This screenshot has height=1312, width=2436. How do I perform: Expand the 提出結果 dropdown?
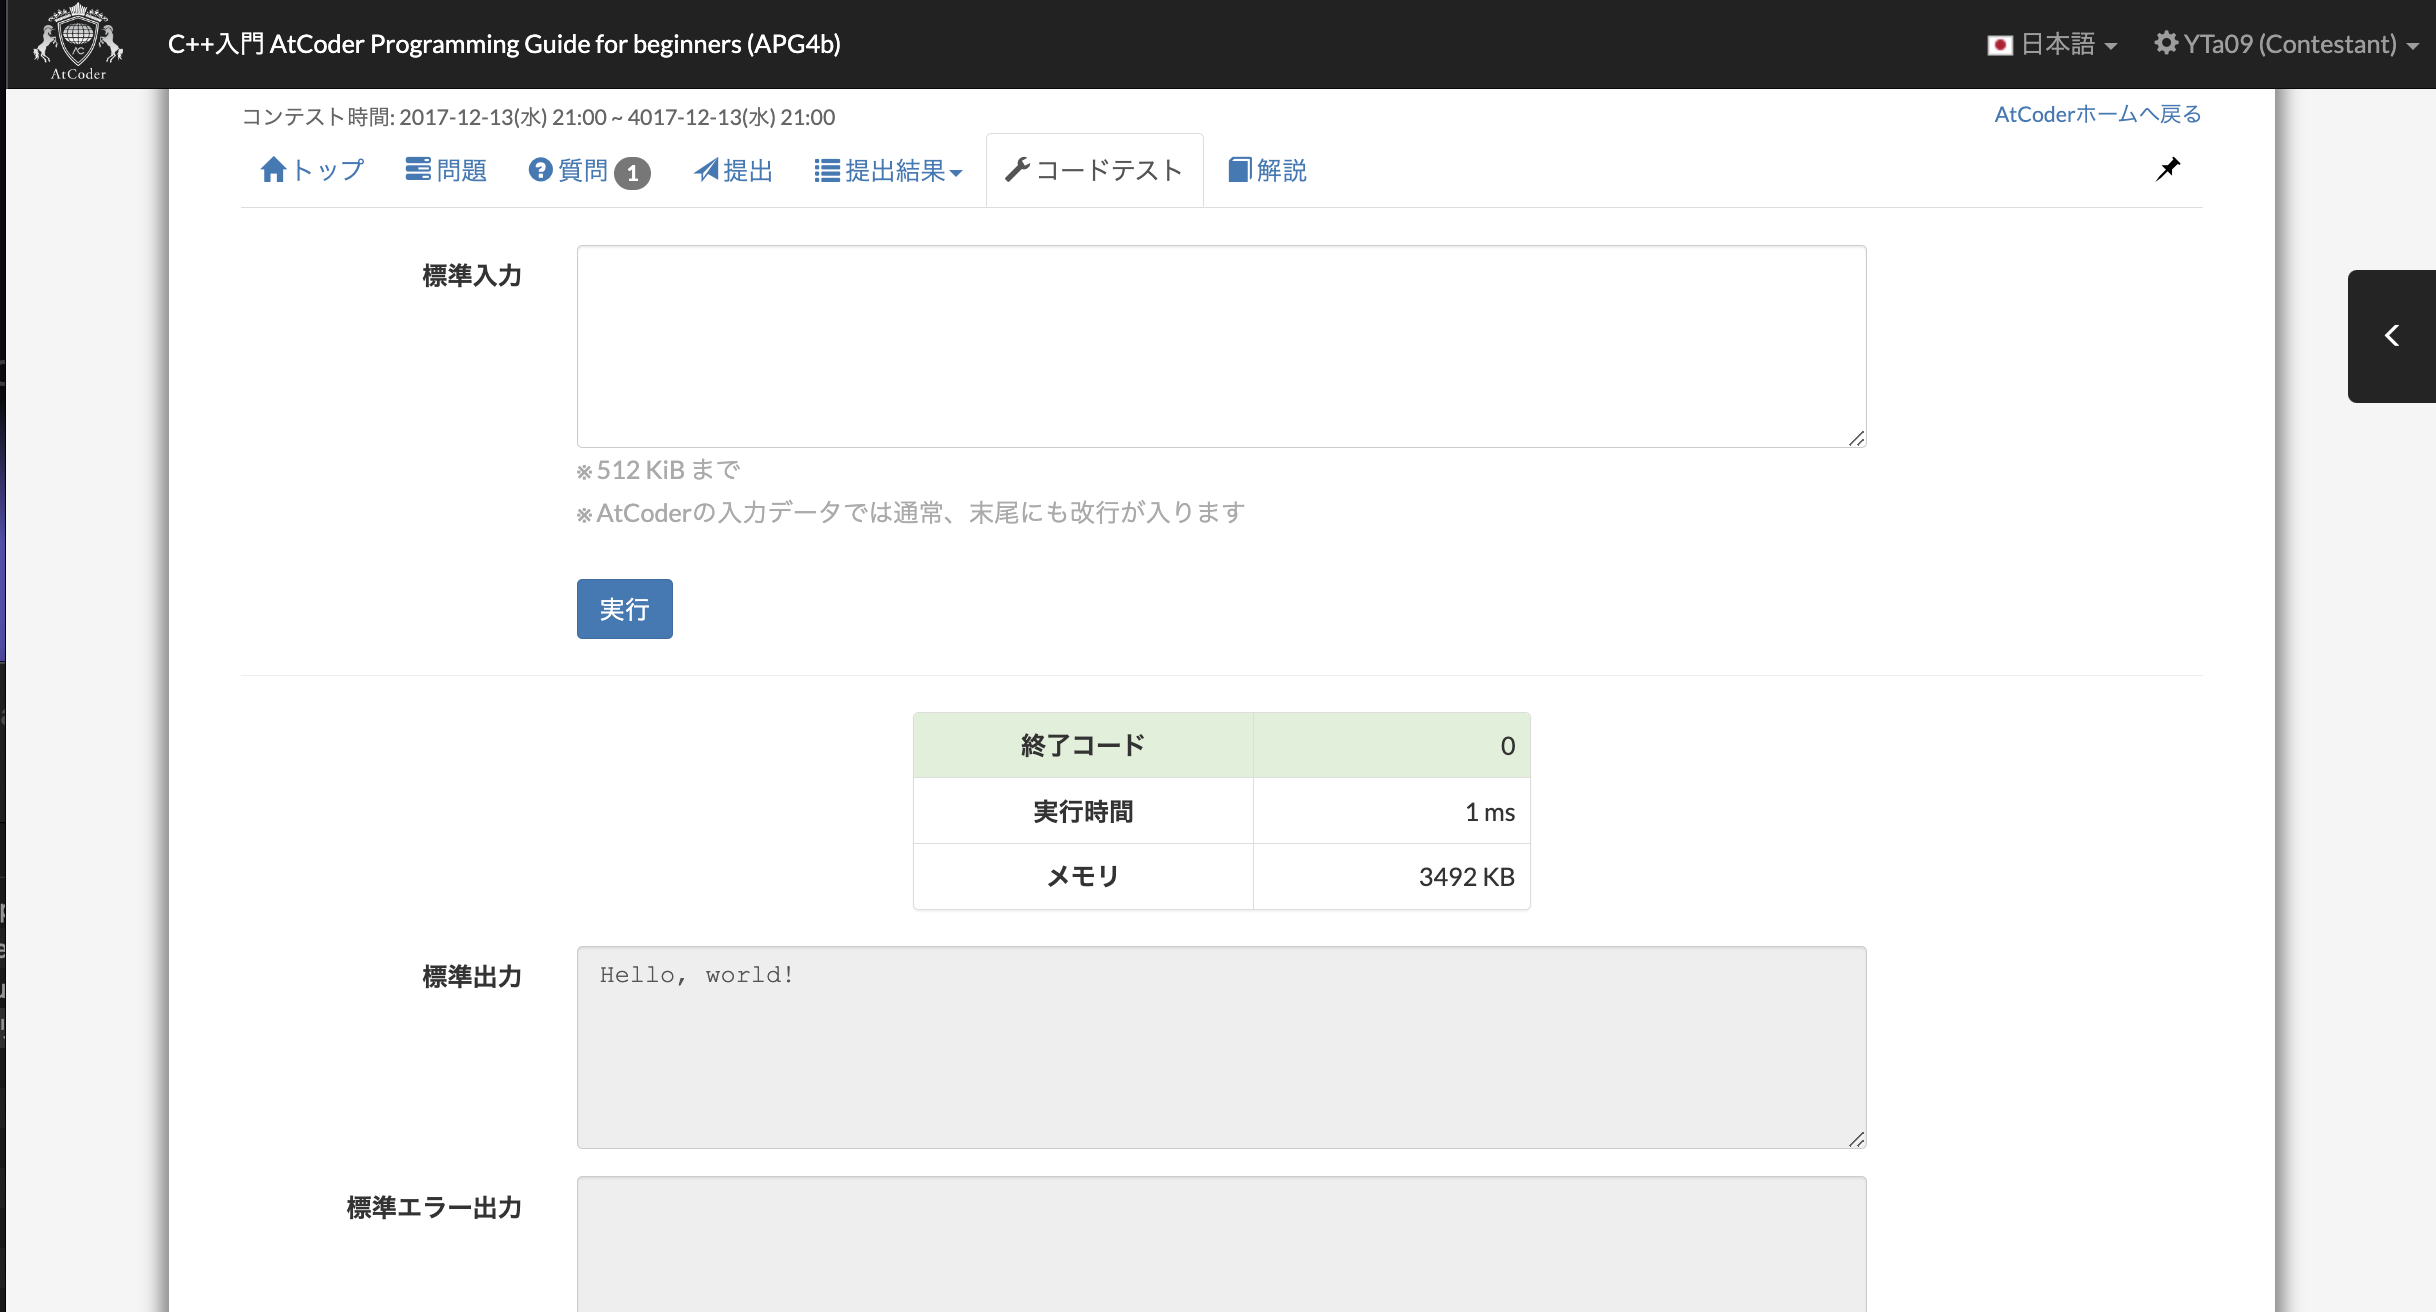coord(888,170)
